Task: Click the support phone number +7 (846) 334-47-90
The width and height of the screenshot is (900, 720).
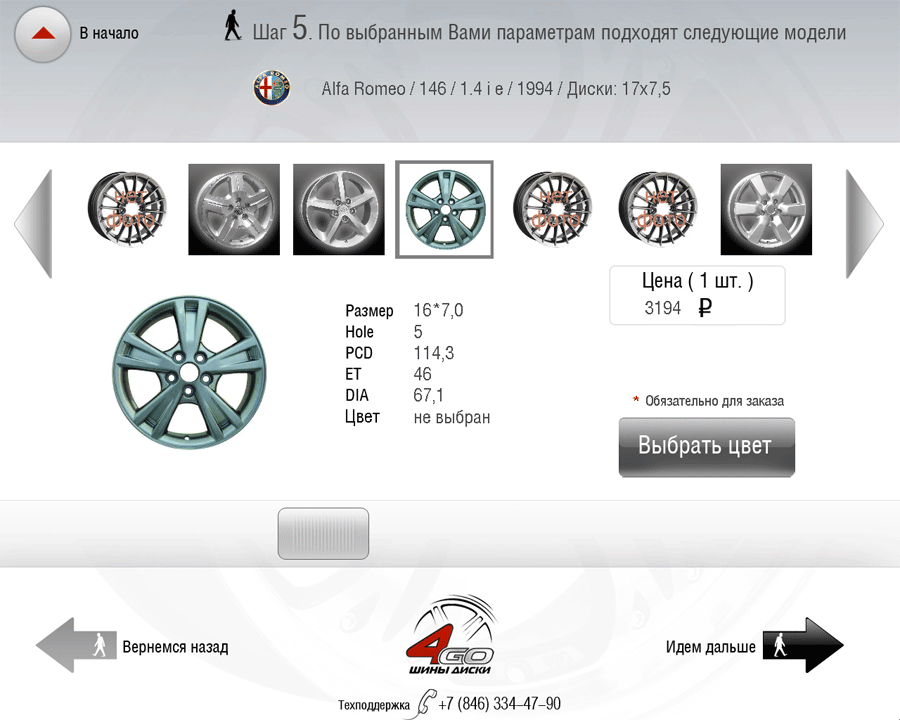Action: tap(499, 703)
